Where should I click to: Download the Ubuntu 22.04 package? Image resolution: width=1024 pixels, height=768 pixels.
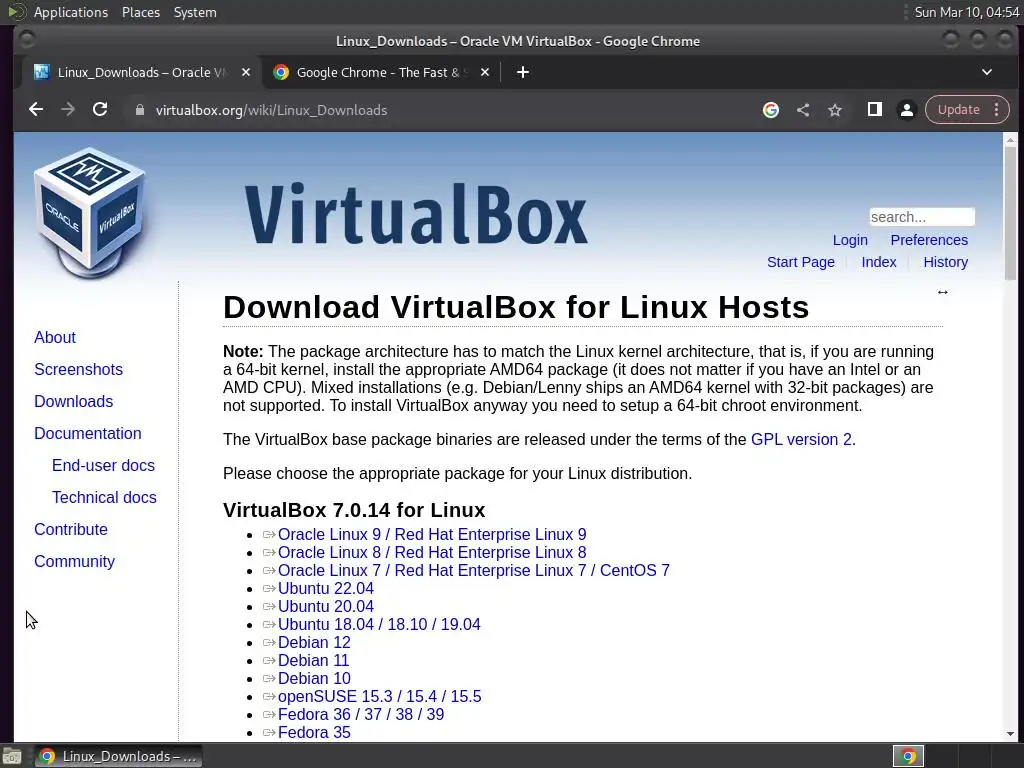pyautogui.click(x=325, y=588)
